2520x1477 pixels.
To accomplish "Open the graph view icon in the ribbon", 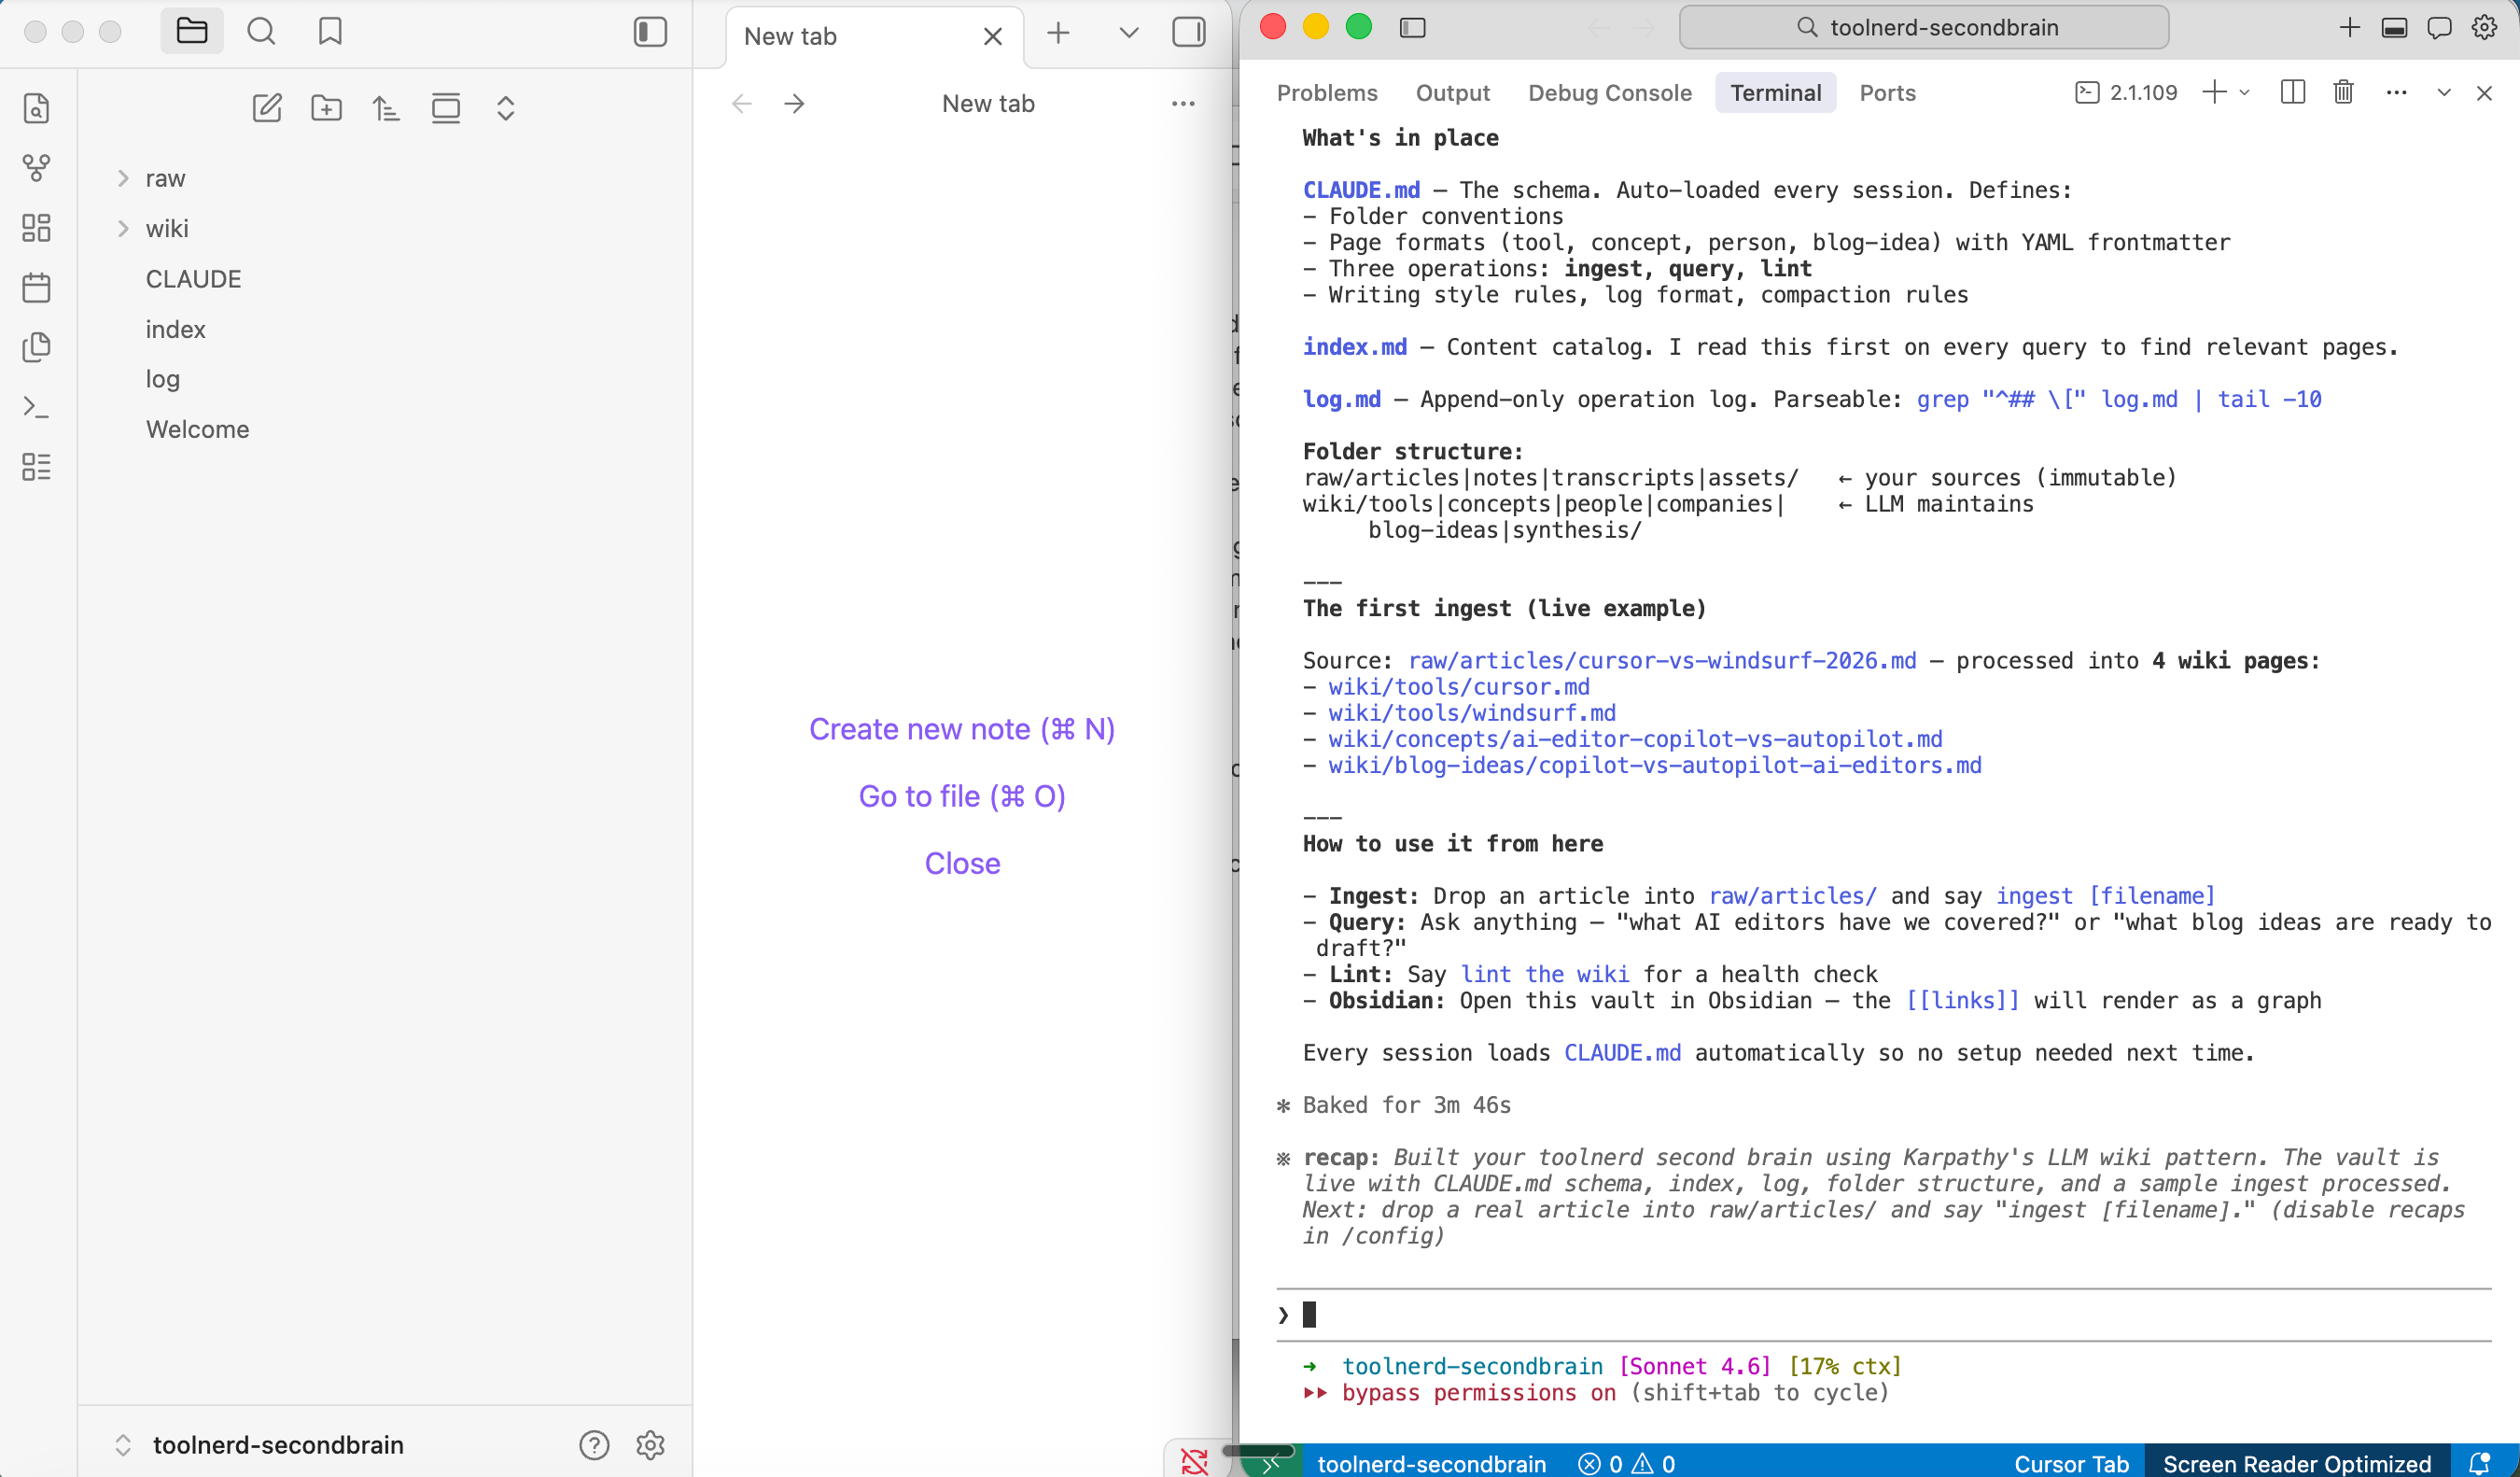I will click(x=37, y=167).
